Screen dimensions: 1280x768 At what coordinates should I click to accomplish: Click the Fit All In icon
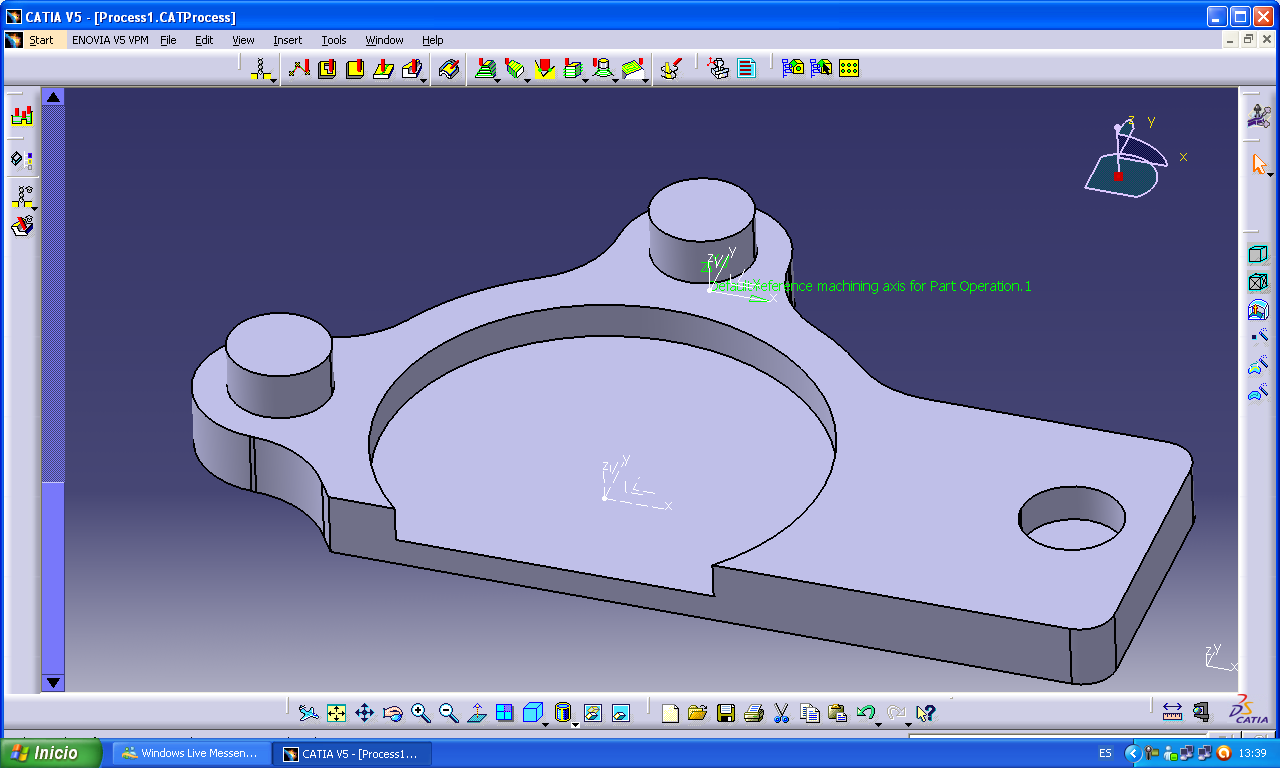point(336,713)
